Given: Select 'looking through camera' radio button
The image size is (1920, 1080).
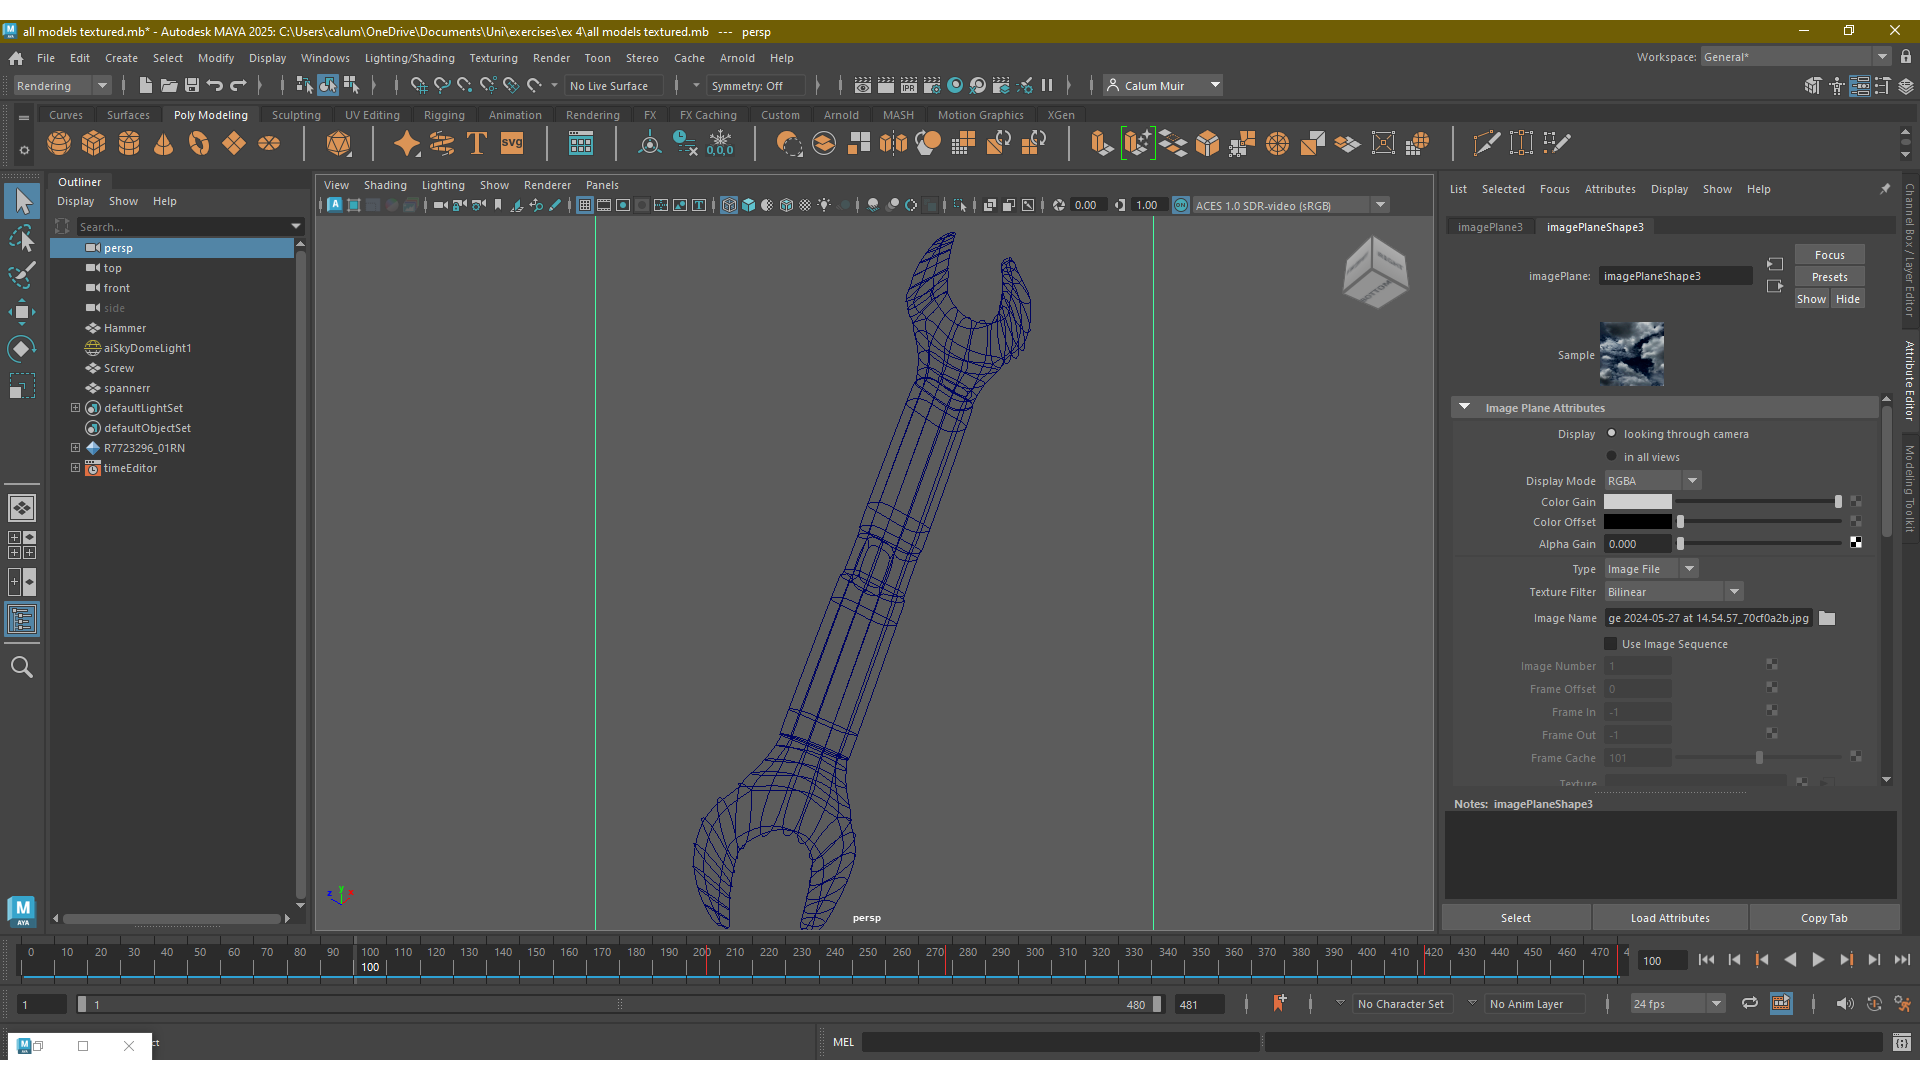Looking at the screenshot, I should pos(1612,434).
